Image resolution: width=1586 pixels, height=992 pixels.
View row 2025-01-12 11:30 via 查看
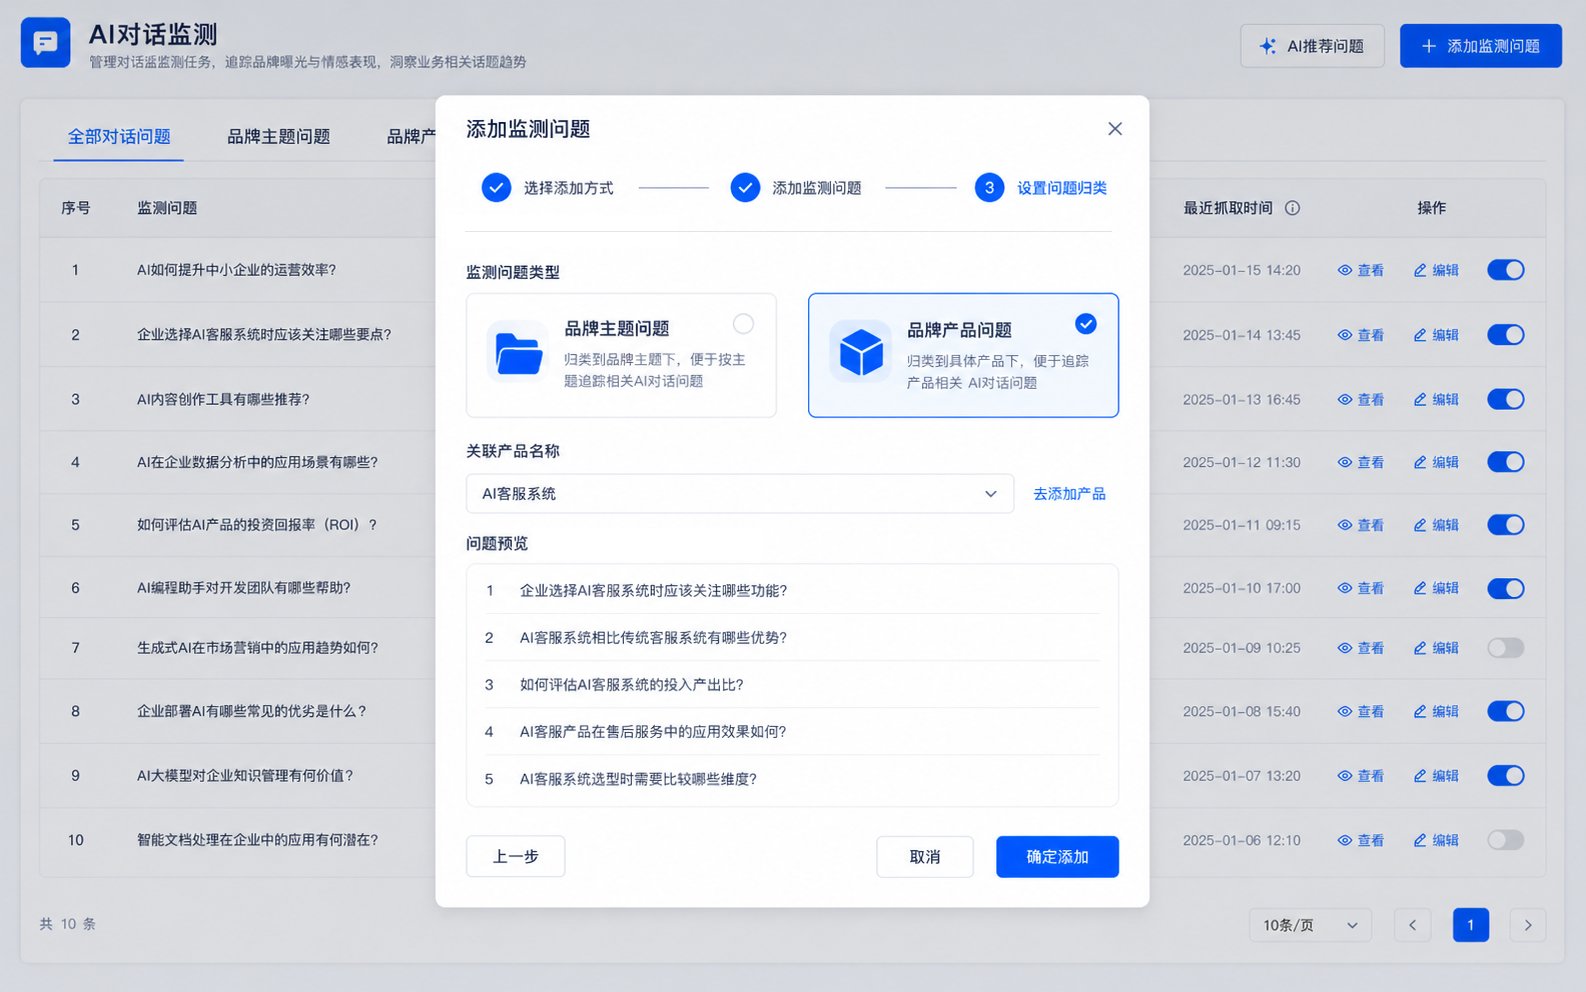[1361, 462]
